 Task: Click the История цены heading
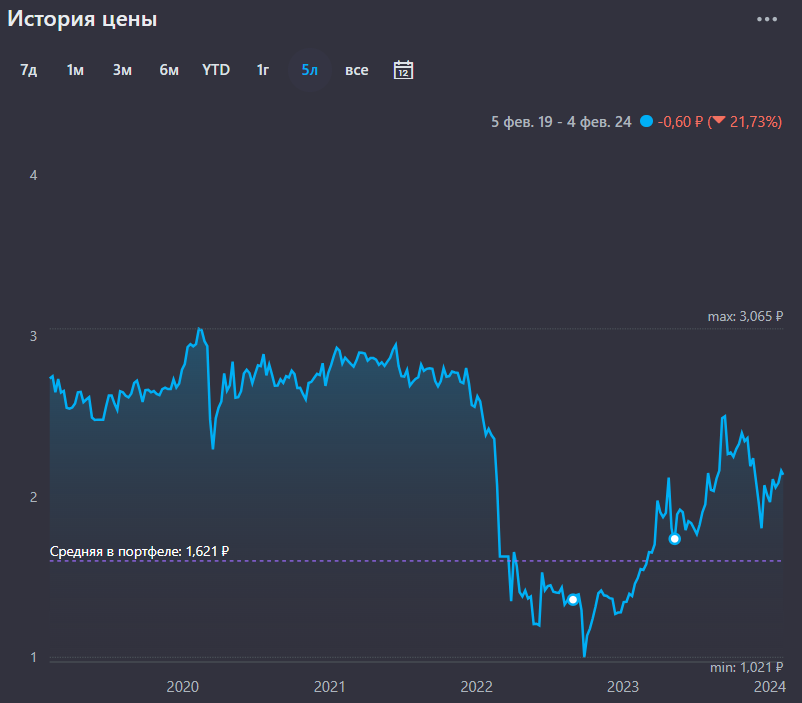click(84, 19)
